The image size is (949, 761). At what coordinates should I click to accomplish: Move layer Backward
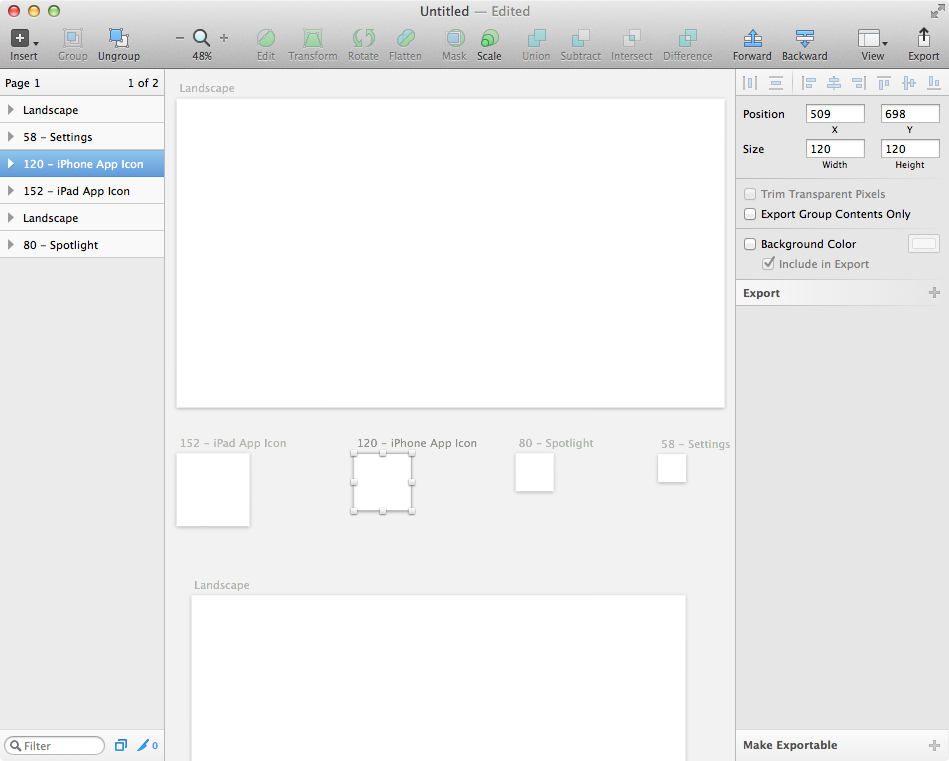point(804,38)
